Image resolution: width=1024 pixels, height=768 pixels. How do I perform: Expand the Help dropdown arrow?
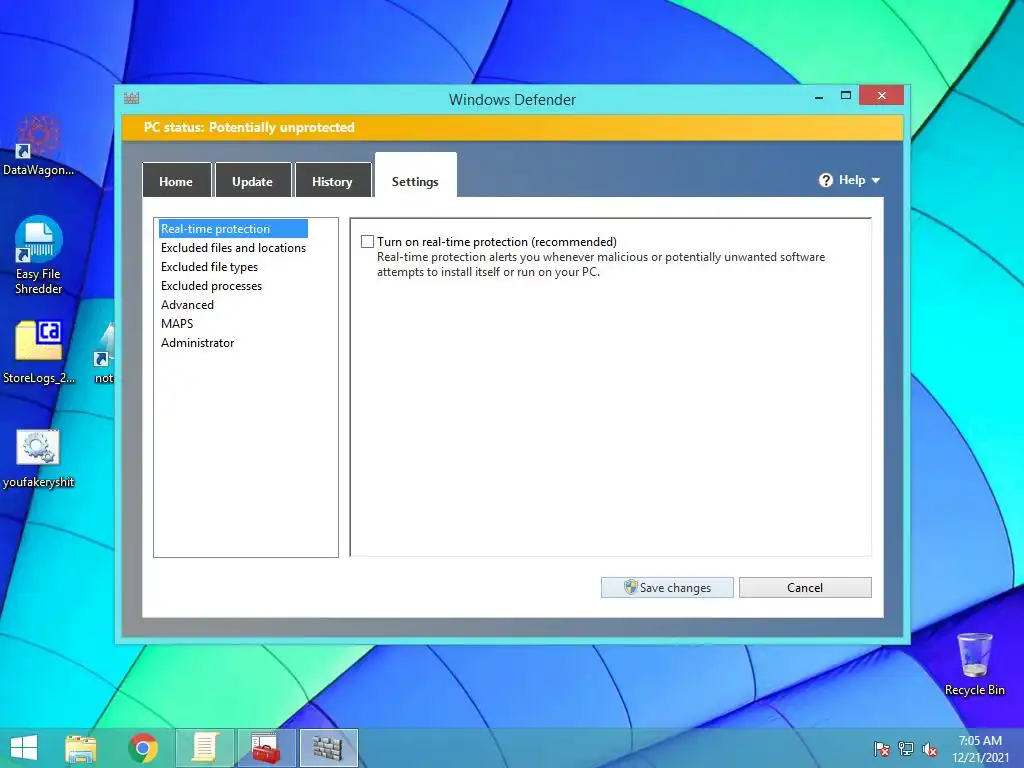pos(876,180)
